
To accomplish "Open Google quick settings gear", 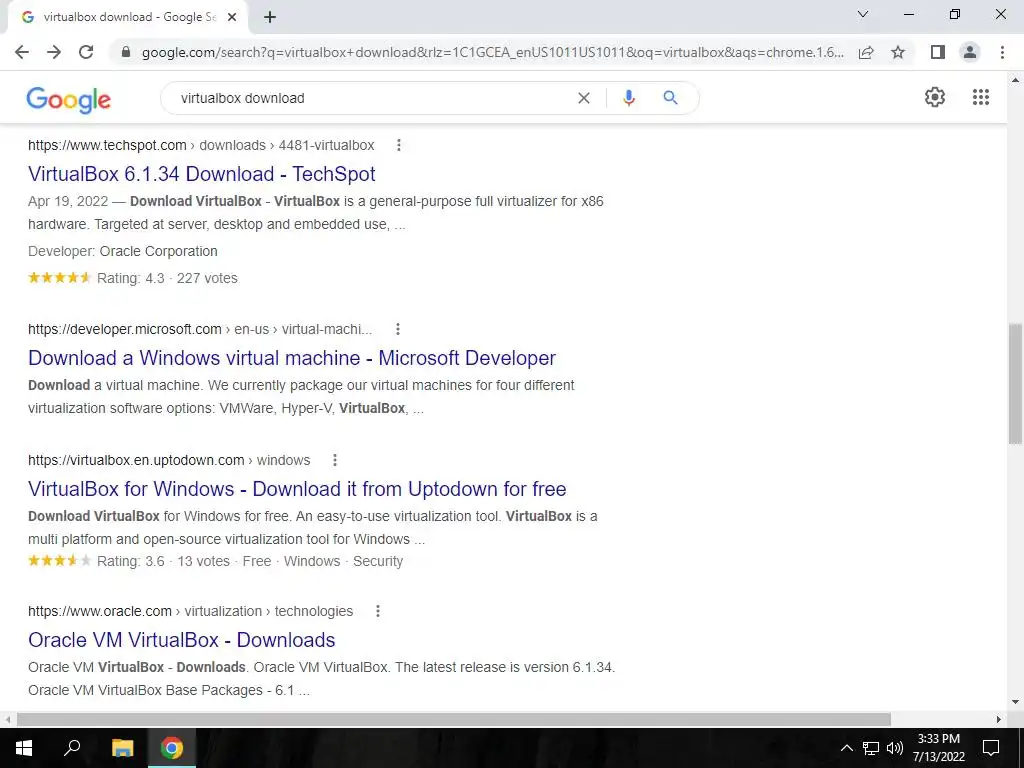I will (x=935, y=97).
